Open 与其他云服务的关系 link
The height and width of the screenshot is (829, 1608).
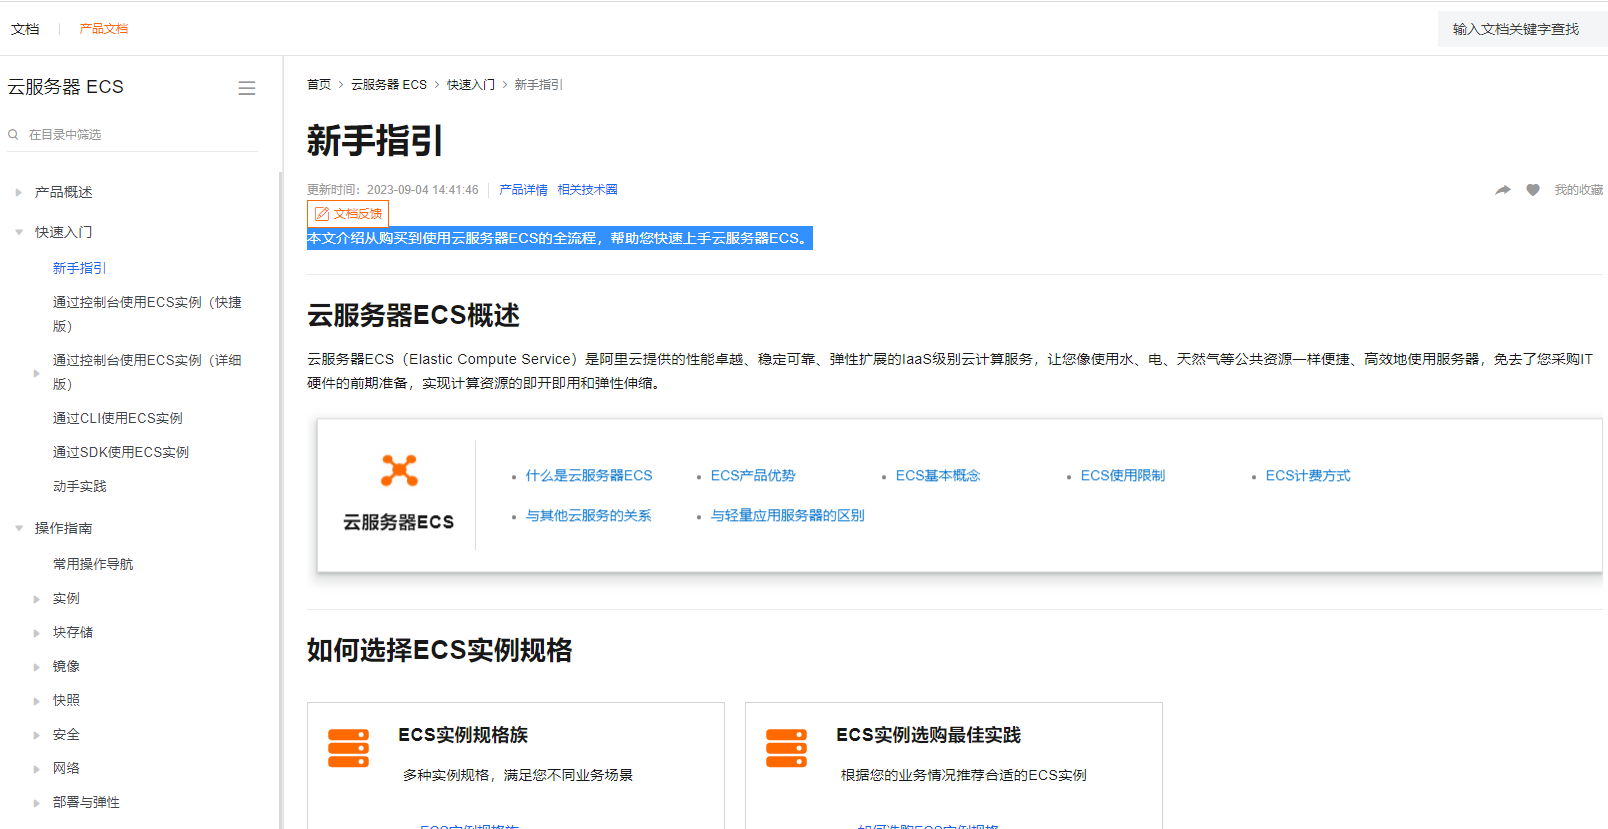click(589, 516)
